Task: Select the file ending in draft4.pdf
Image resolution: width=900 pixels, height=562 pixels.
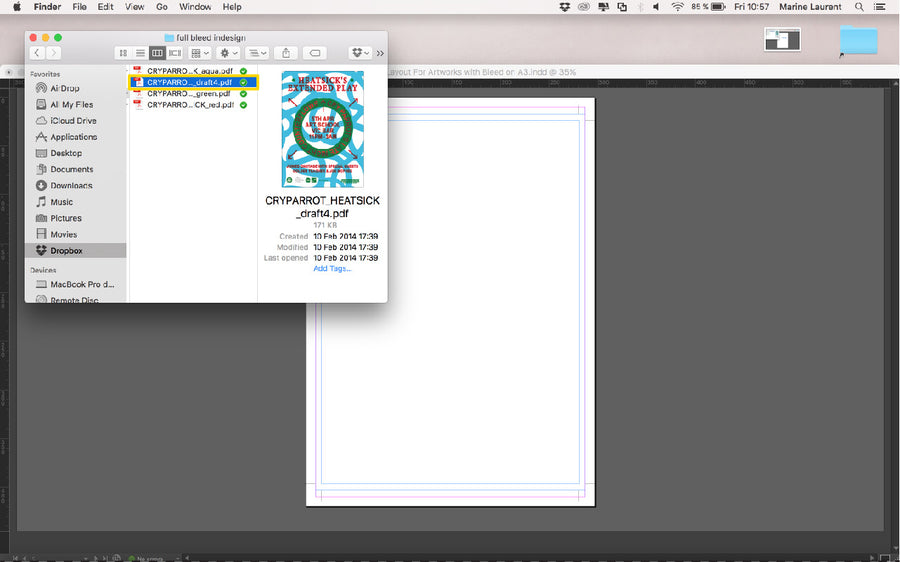Action: (x=193, y=82)
